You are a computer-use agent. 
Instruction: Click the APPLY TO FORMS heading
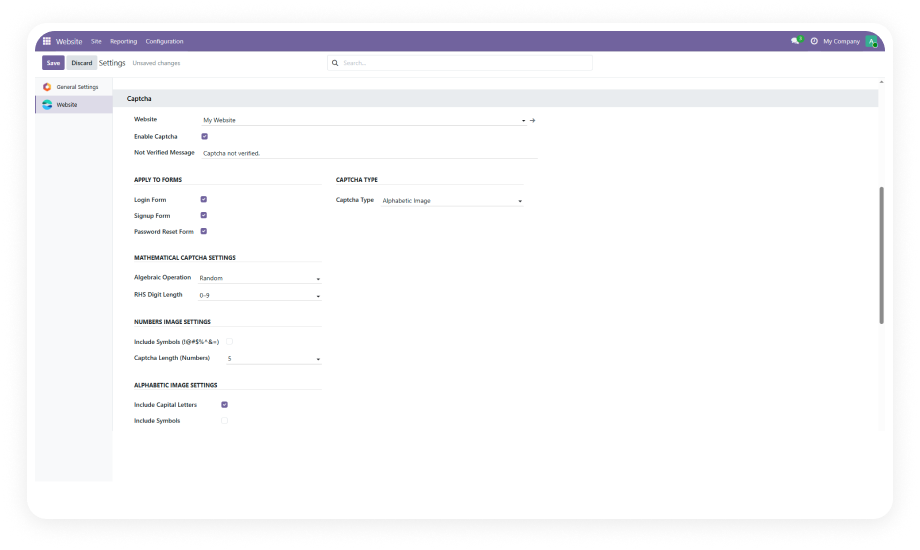pos(158,180)
